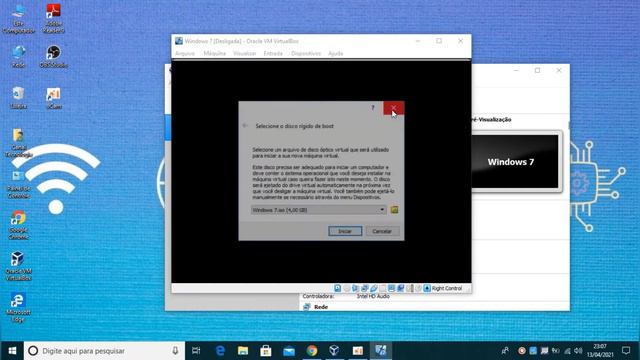The height and width of the screenshot is (360, 640).
Task: Click the Intel HD Audio controller value
Action: (373, 296)
